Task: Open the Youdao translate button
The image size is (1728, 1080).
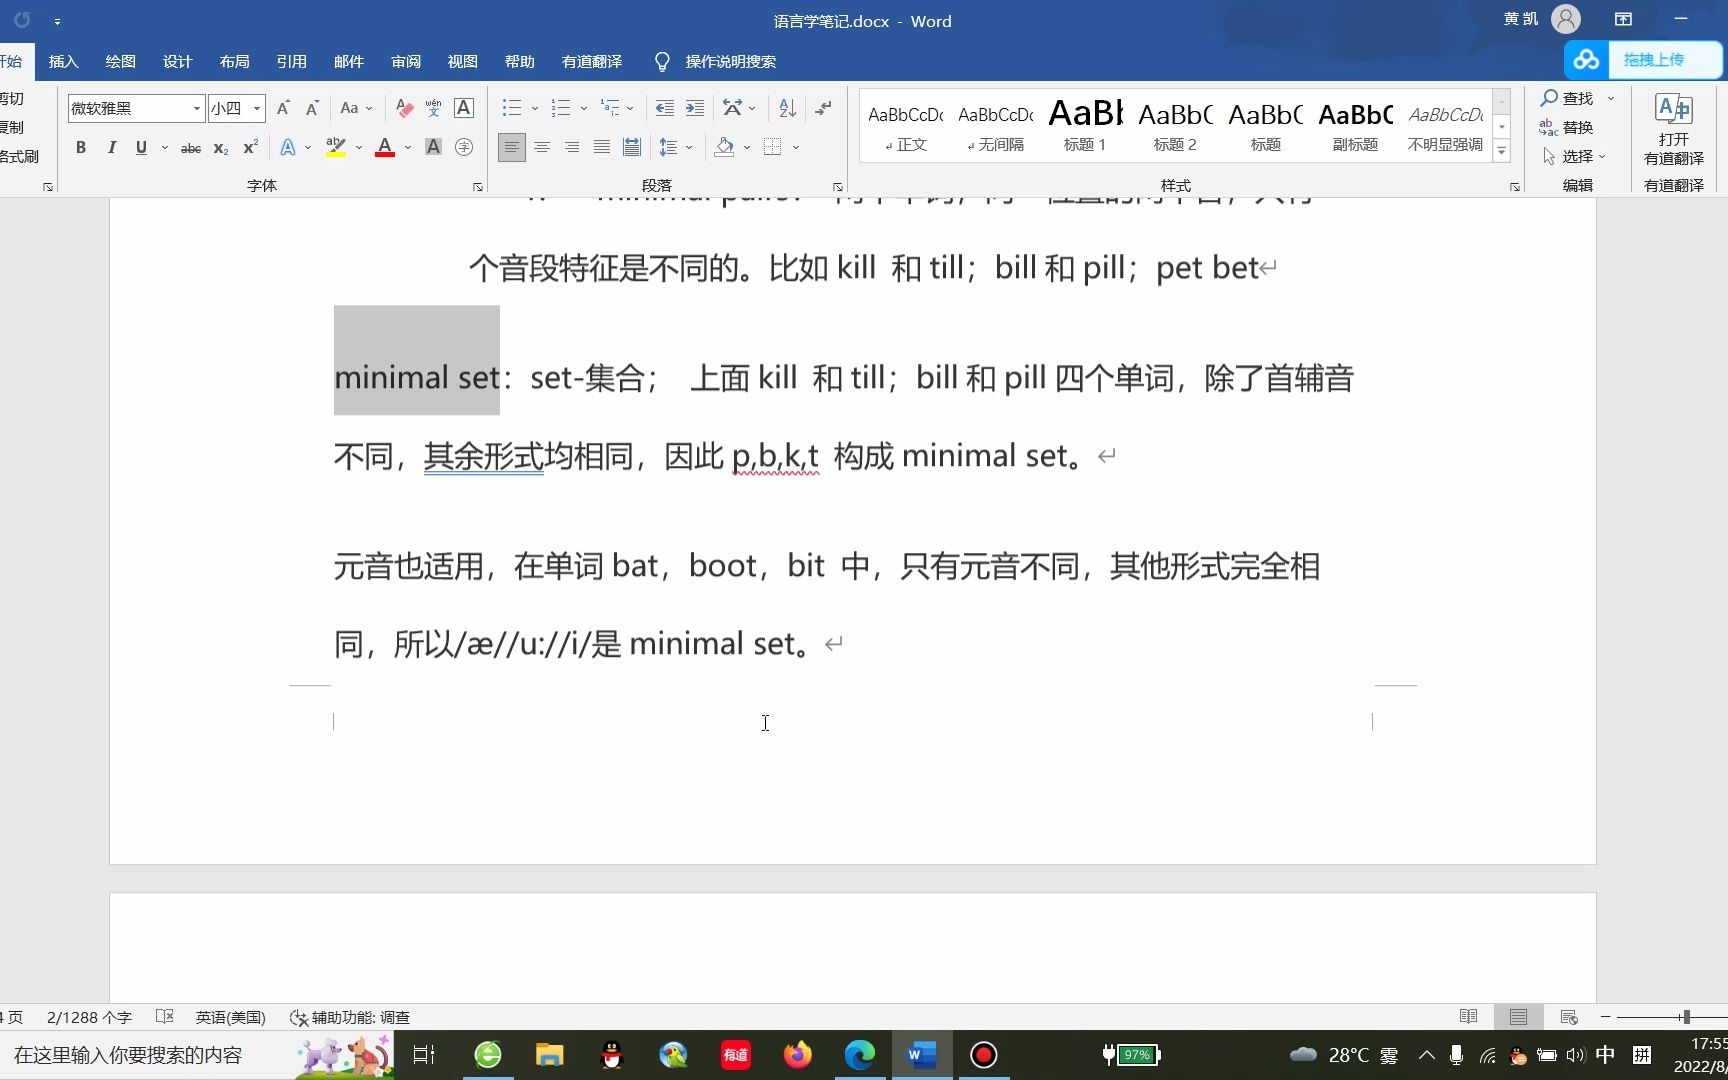Action: coord(1673,130)
